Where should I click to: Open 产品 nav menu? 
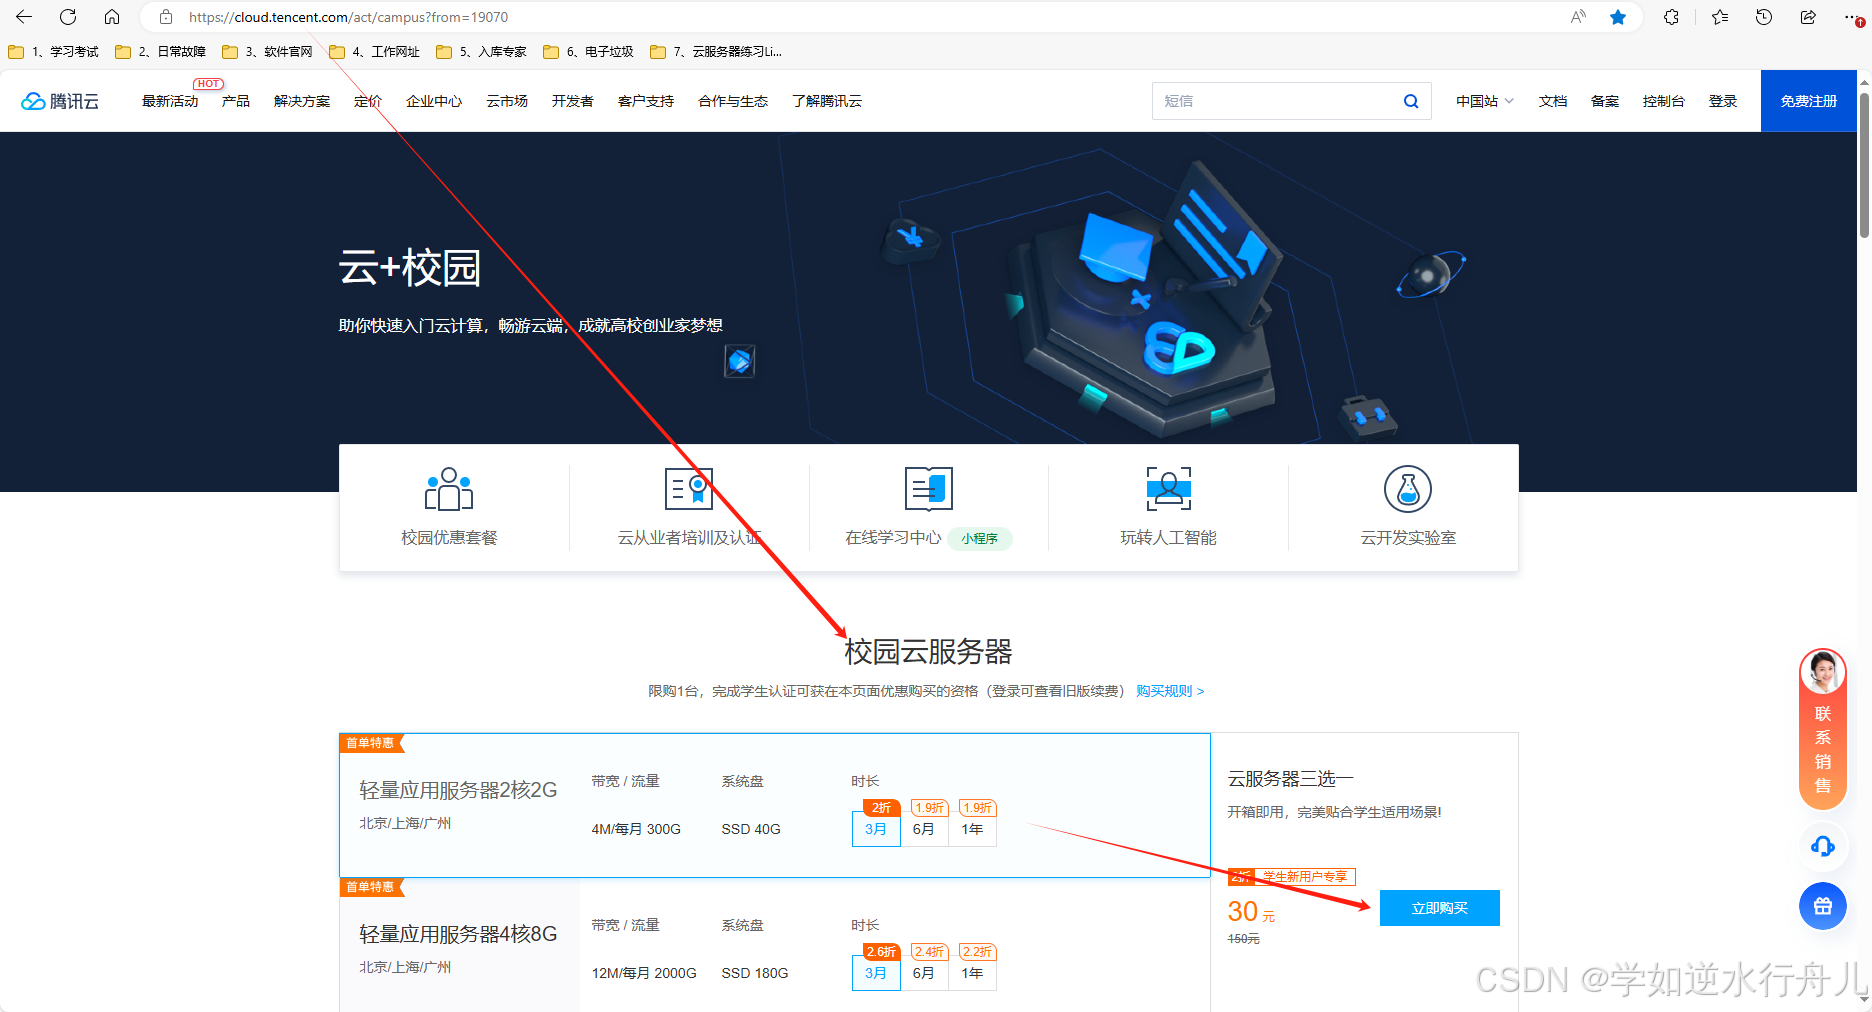click(236, 101)
